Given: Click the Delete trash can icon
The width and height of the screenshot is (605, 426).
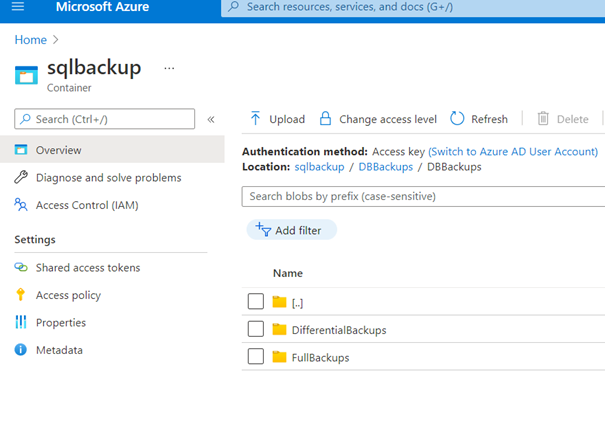Looking at the screenshot, I should (543, 118).
